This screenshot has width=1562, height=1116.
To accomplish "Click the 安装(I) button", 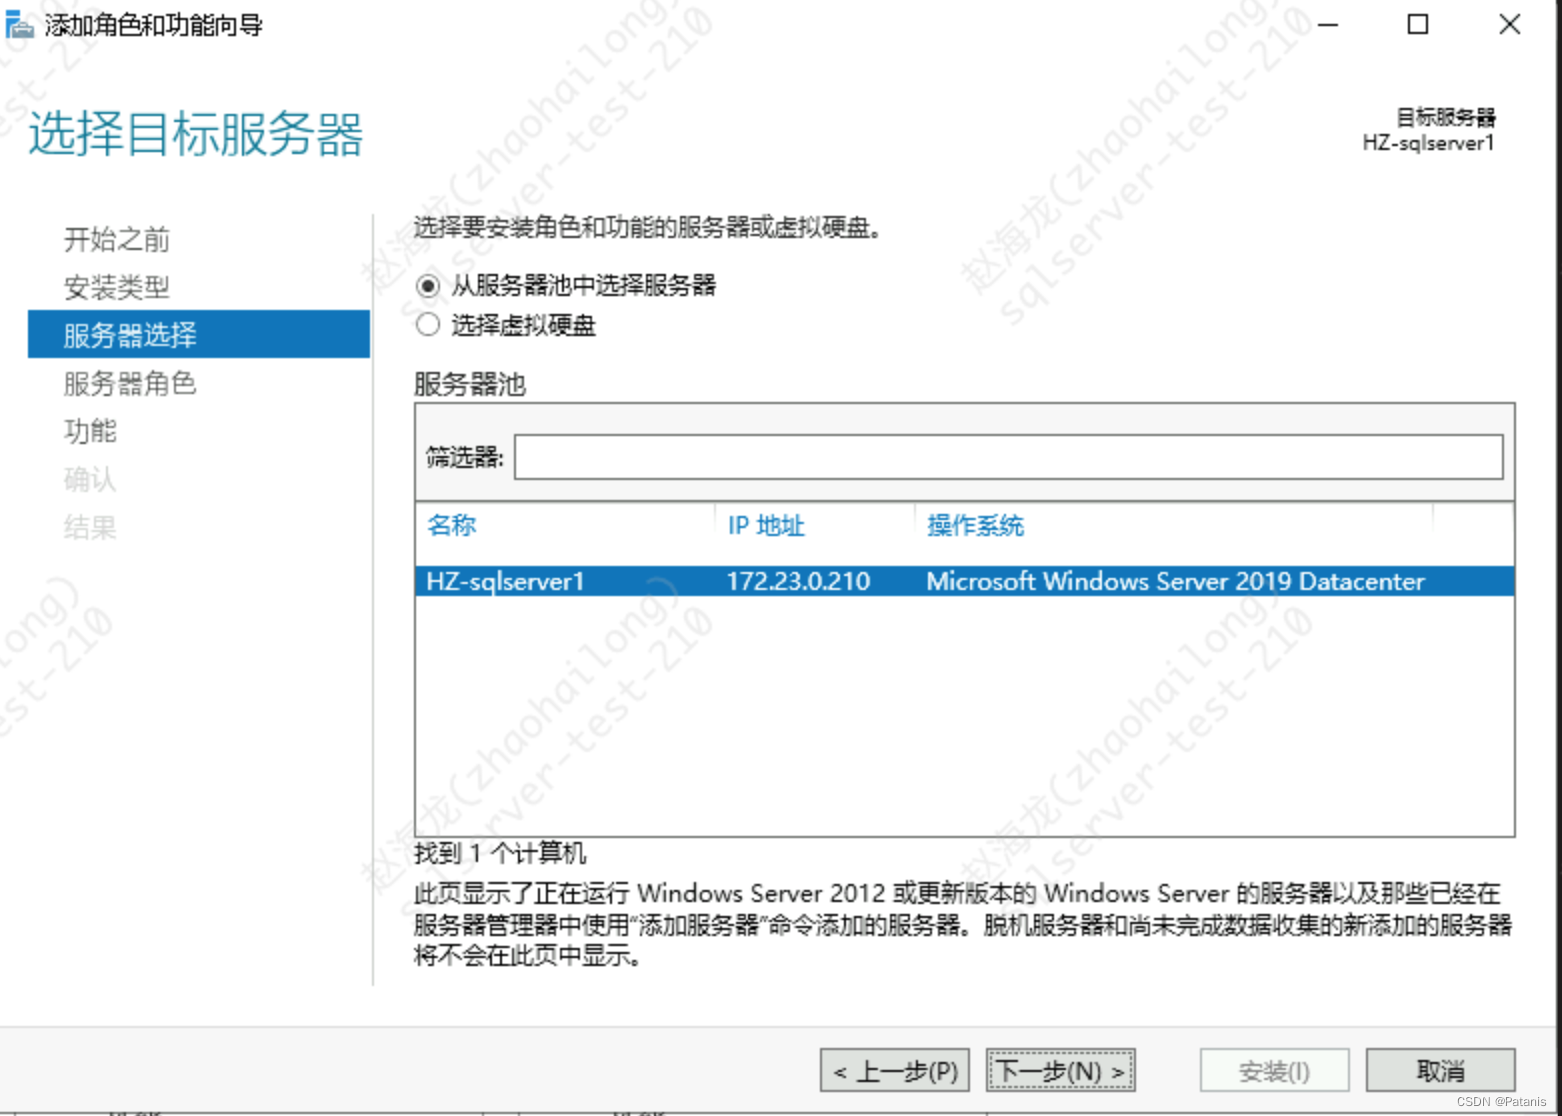I will [1274, 1071].
